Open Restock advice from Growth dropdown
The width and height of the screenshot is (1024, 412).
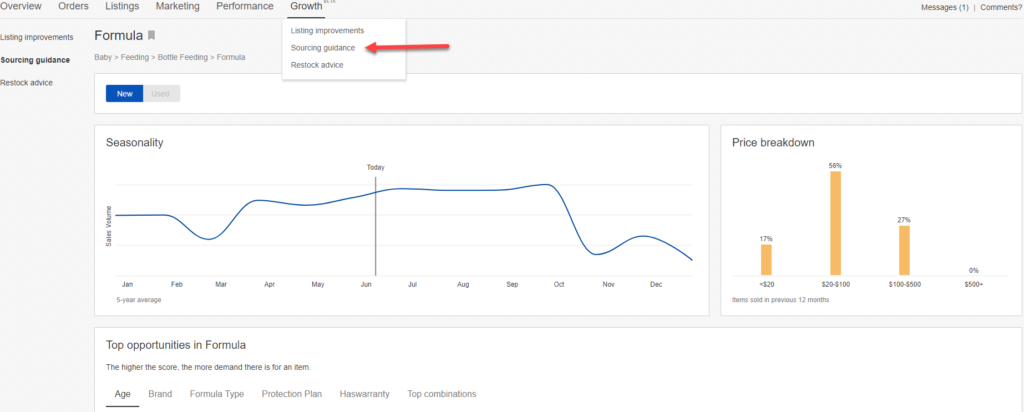click(x=317, y=65)
